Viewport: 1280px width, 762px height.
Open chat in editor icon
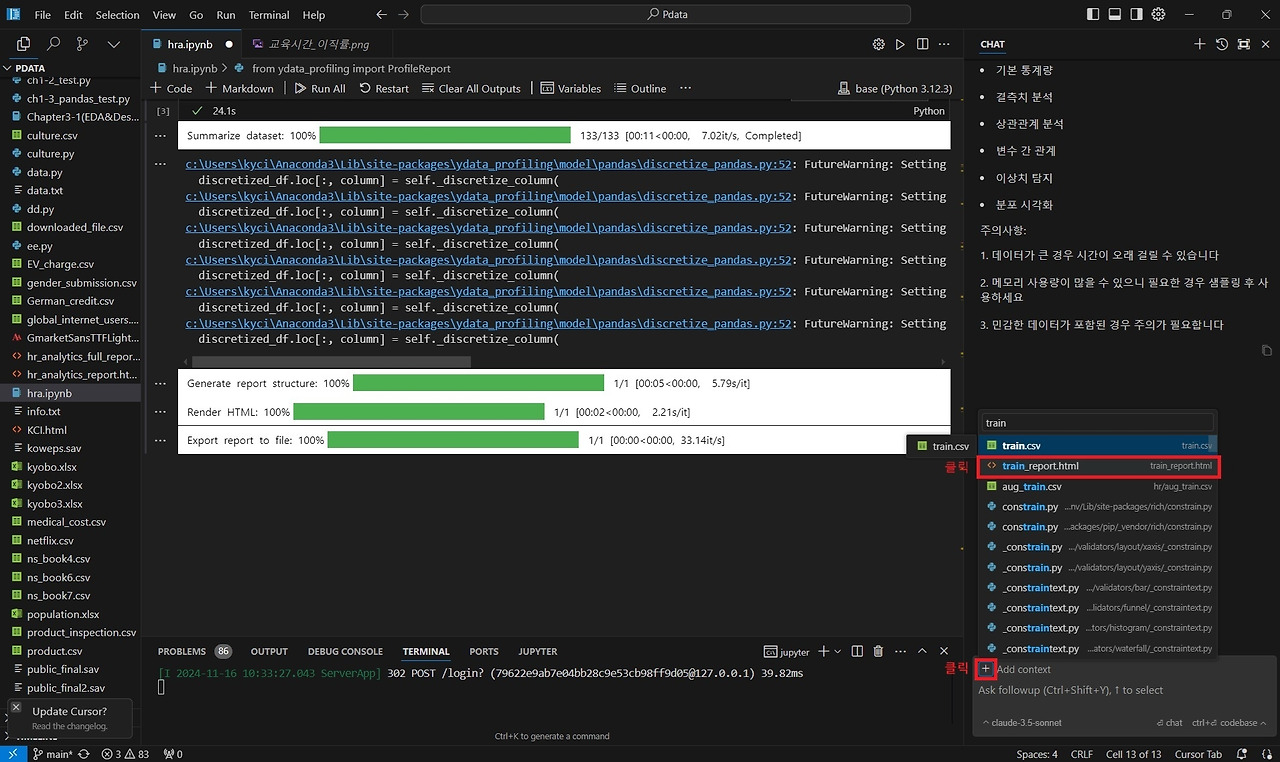[1244, 44]
